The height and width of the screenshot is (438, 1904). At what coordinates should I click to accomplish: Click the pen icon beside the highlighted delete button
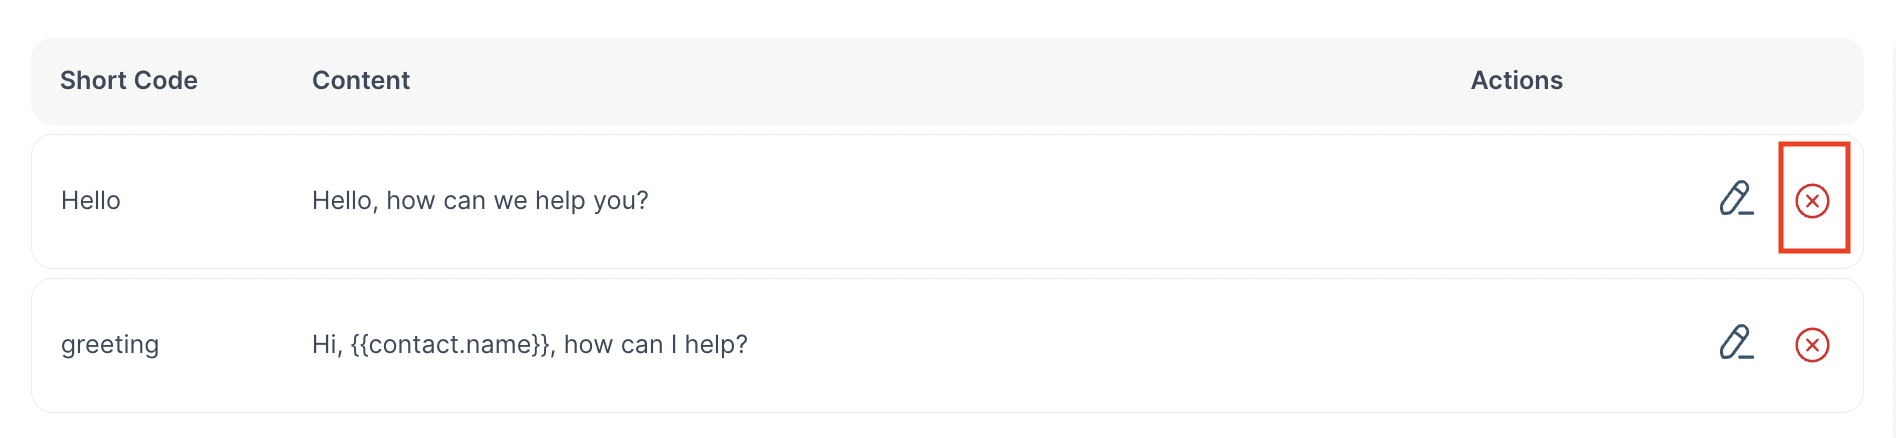tap(1736, 199)
